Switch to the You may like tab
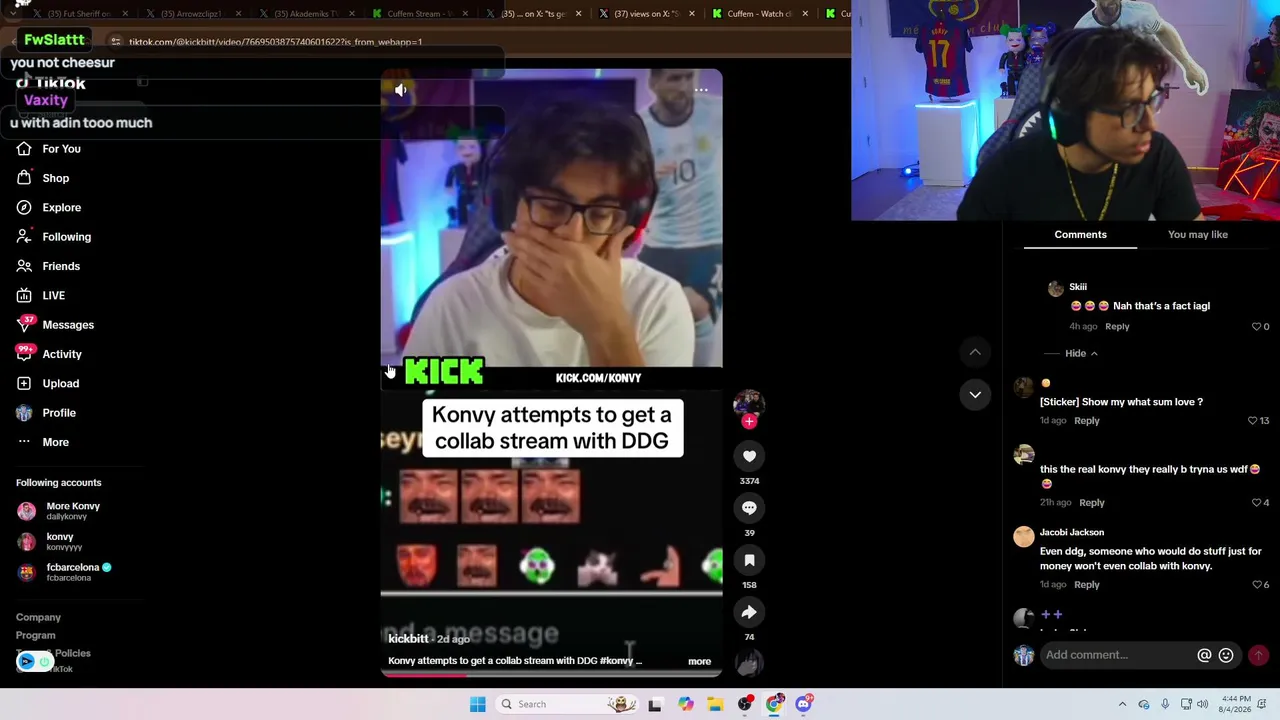The image size is (1280, 720). (x=1198, y=235)
